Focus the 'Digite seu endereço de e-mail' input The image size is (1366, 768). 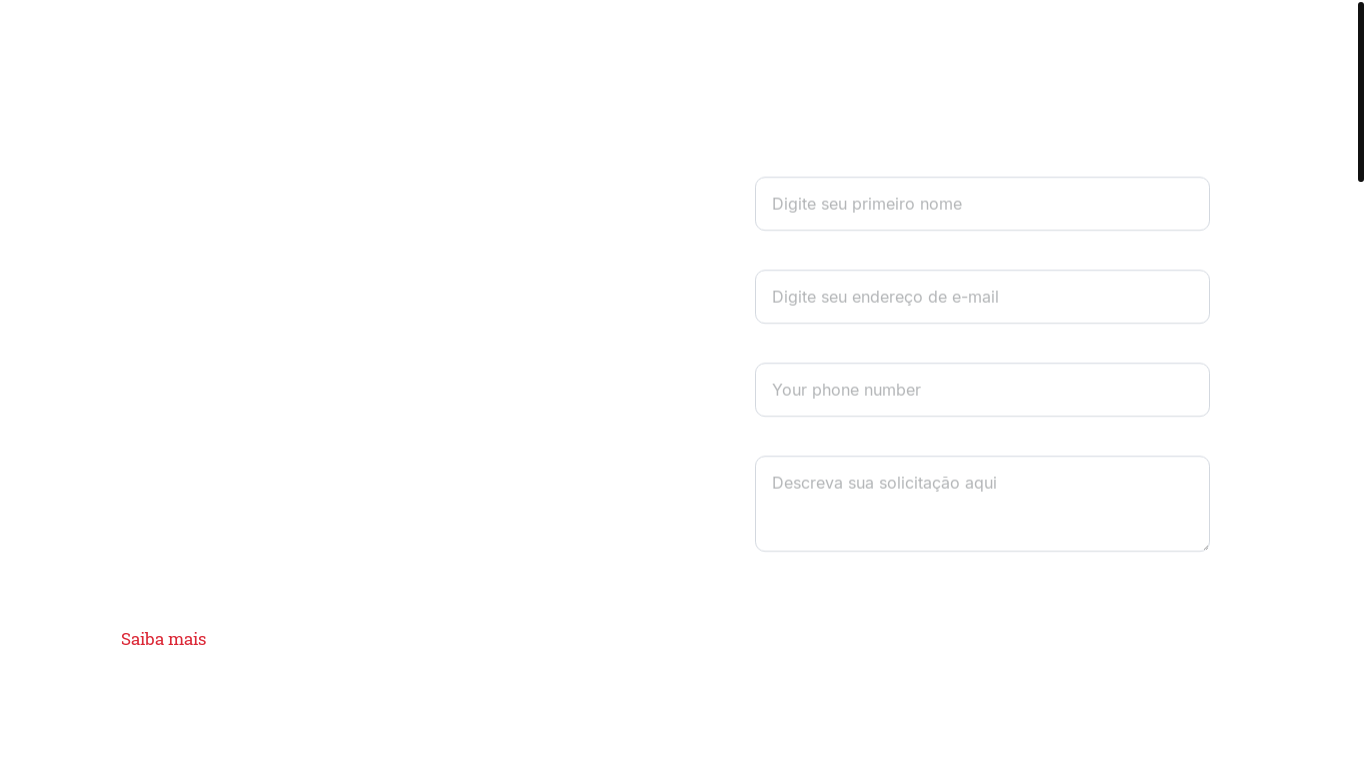tap(981, 297)
